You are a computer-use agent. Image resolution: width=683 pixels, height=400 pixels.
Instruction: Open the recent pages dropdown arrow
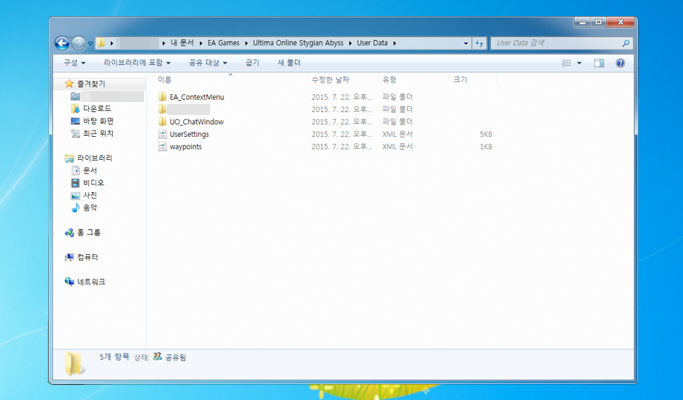point(90,44)
